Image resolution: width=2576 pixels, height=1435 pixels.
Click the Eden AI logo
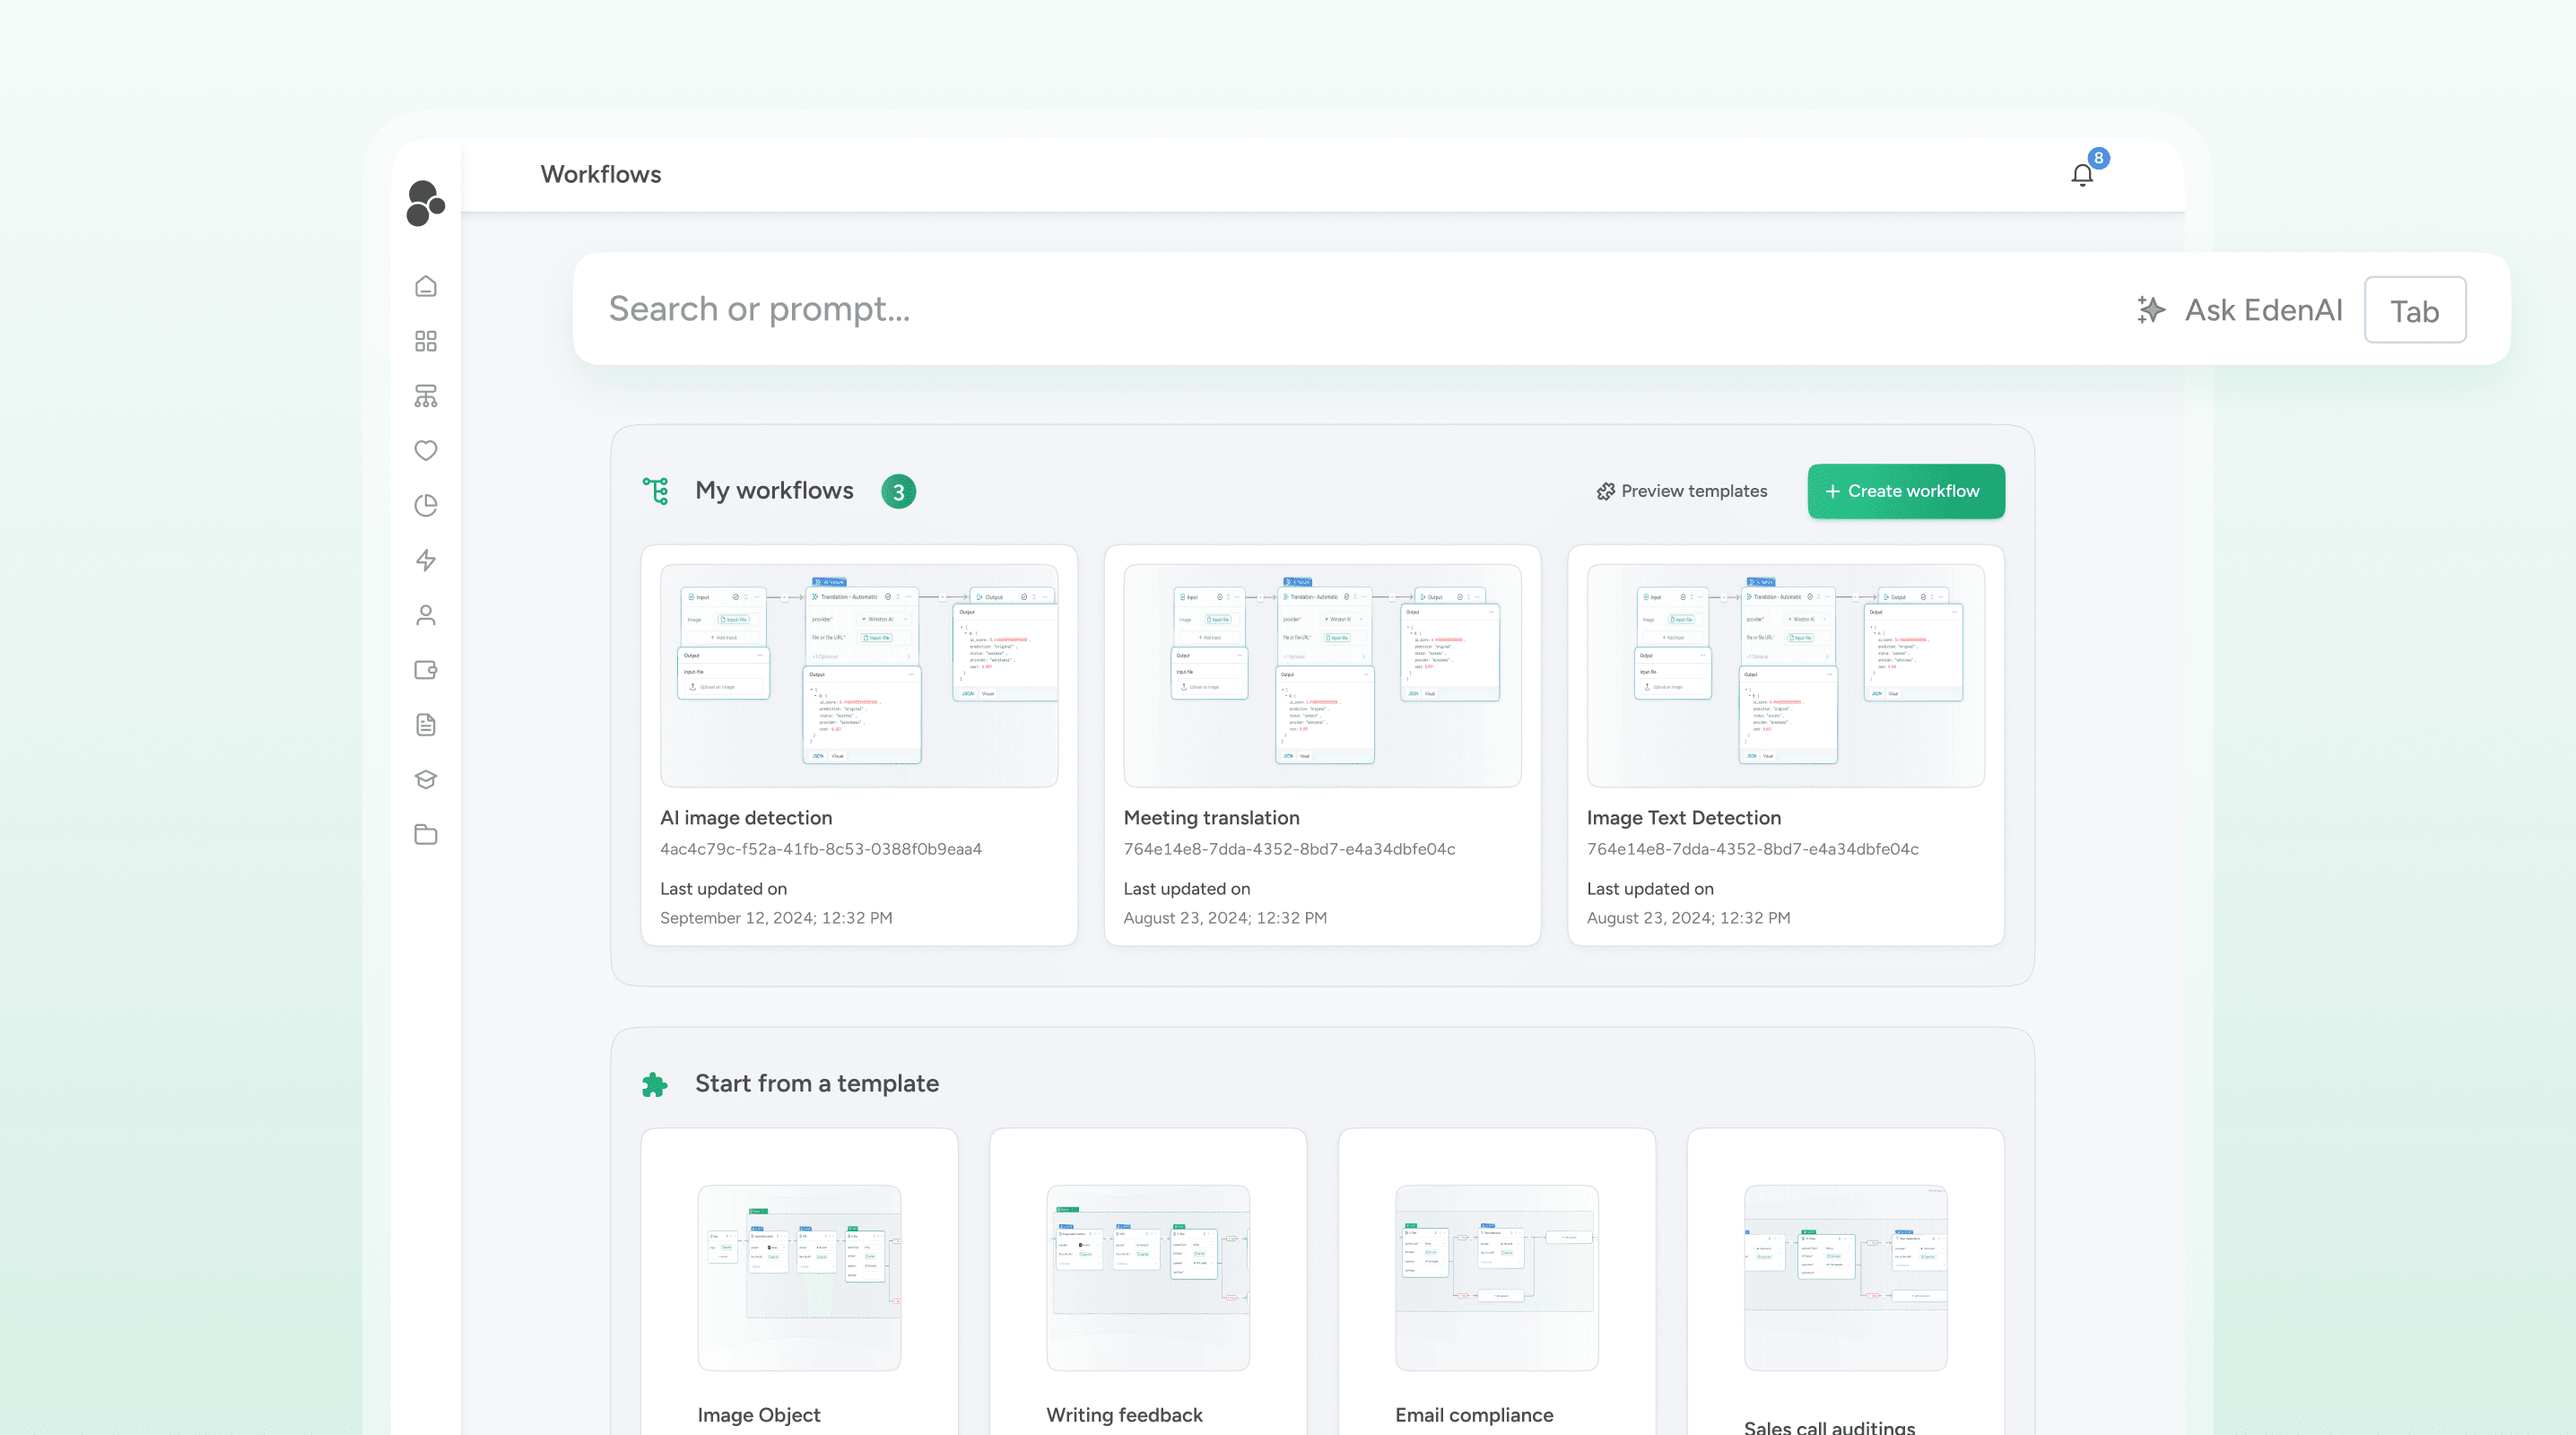(425, 203)
